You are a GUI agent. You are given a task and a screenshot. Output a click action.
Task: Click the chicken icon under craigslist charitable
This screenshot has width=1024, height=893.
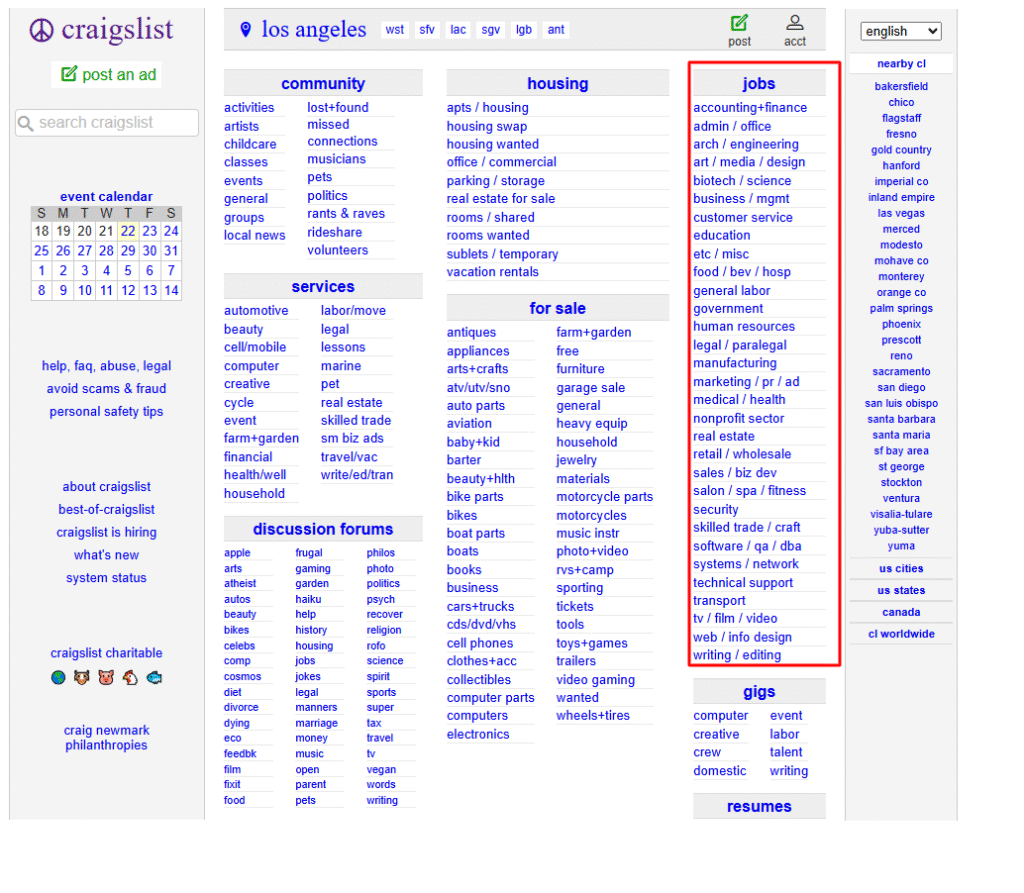point(130,677)
